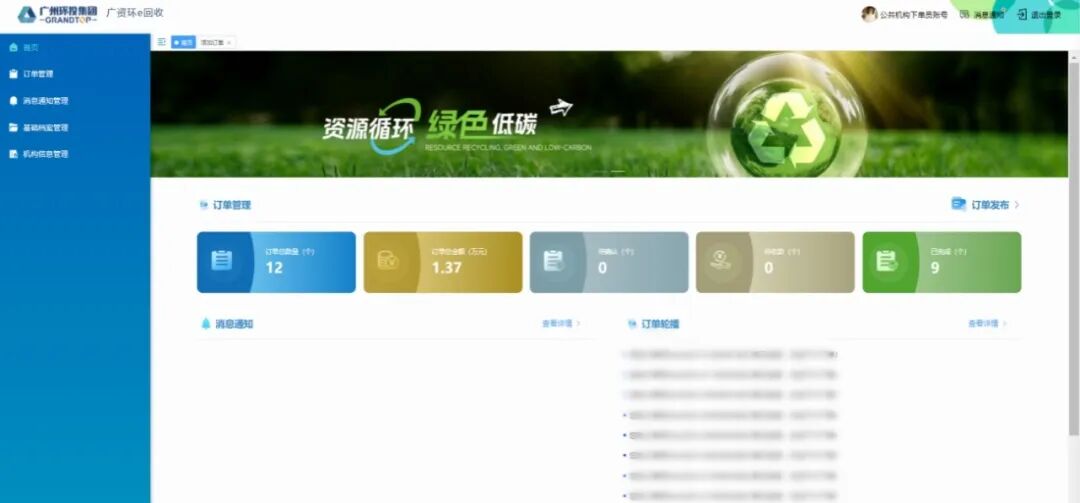Click the user avatar in the header
The image size is (1080, 503).
(x=869, y=14)
